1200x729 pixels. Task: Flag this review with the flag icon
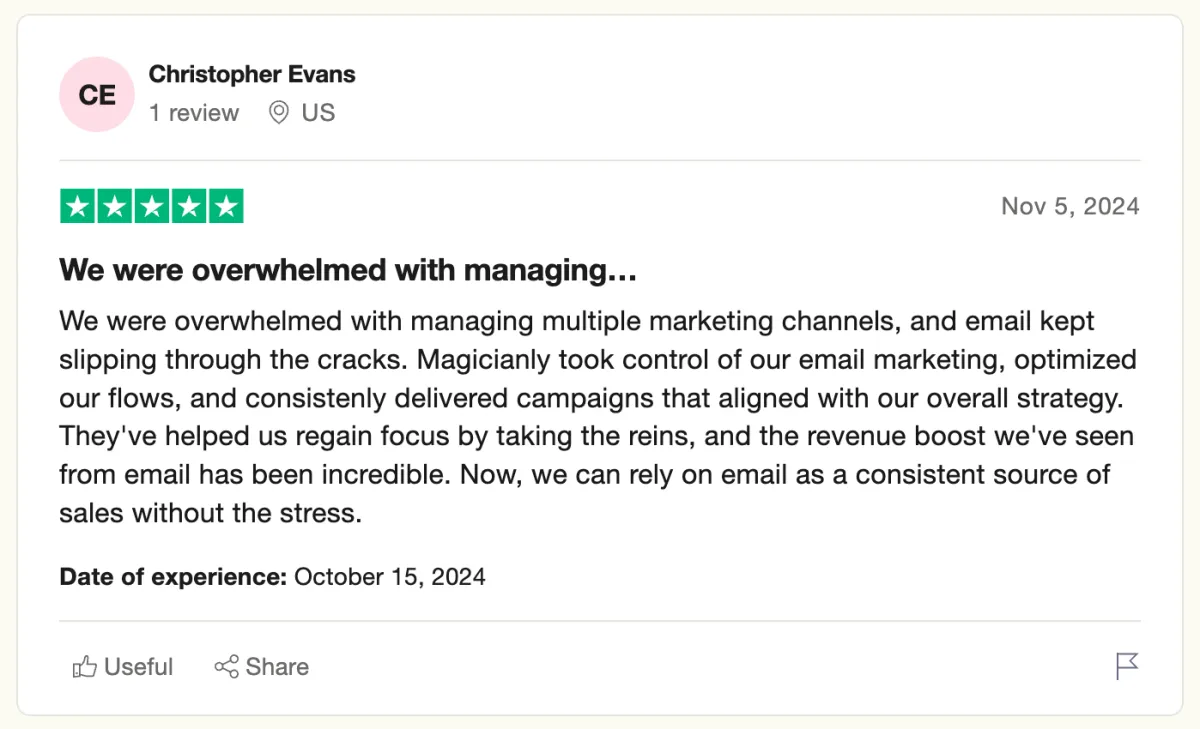[1127, 666]
